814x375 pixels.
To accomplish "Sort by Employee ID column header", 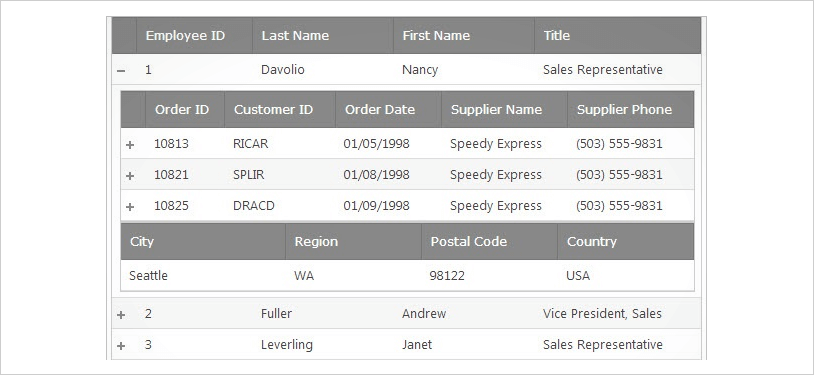I will (x=194, y=35).
